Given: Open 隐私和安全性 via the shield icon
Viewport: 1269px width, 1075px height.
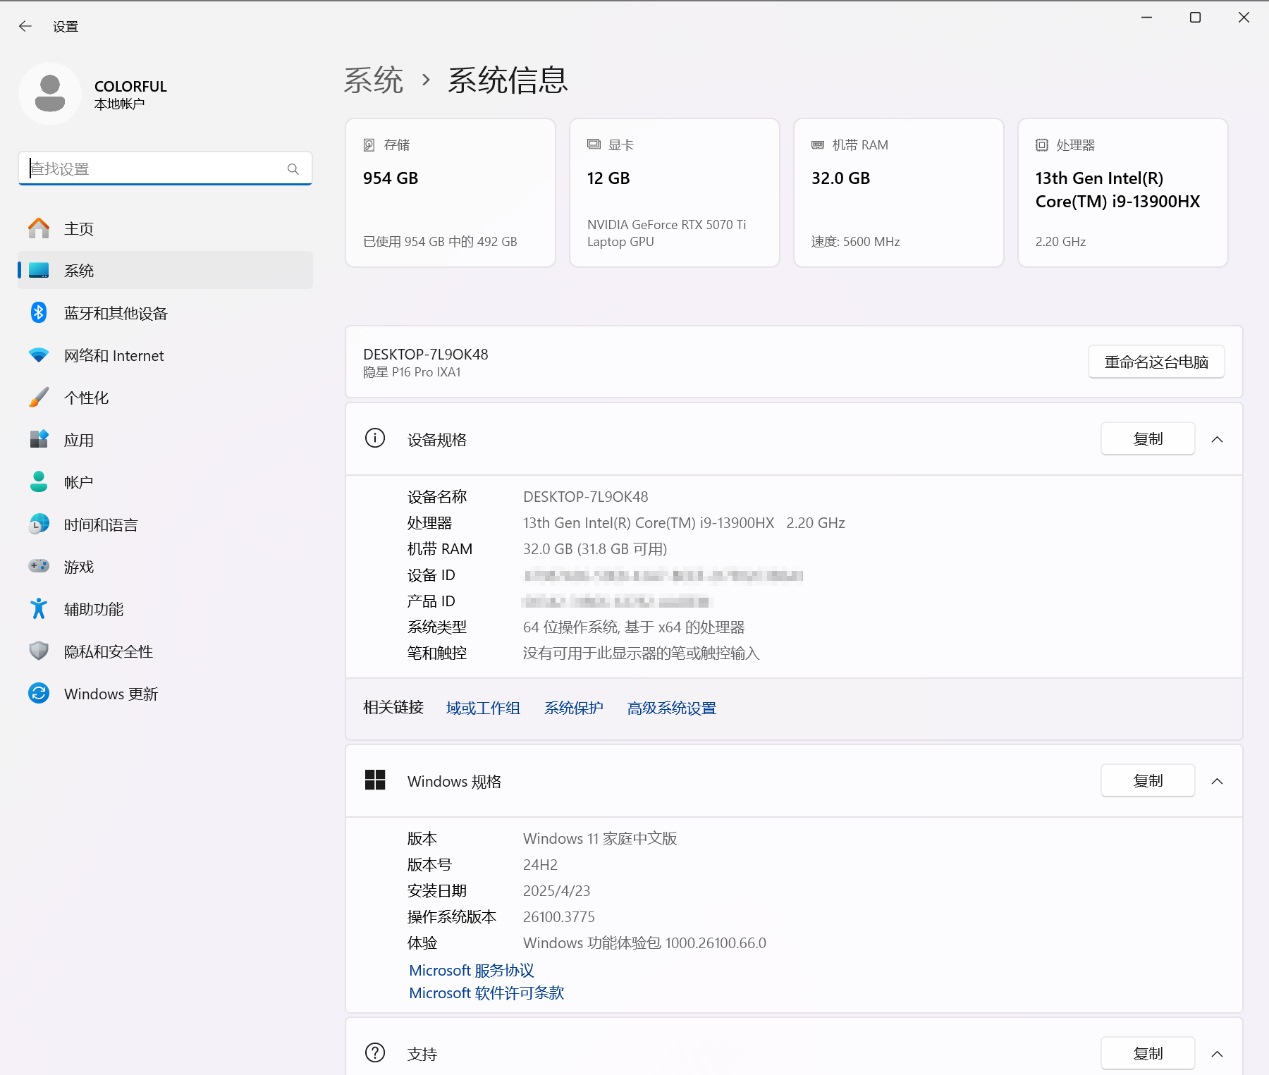Looking at the screenshot, I should click(39, 651).
